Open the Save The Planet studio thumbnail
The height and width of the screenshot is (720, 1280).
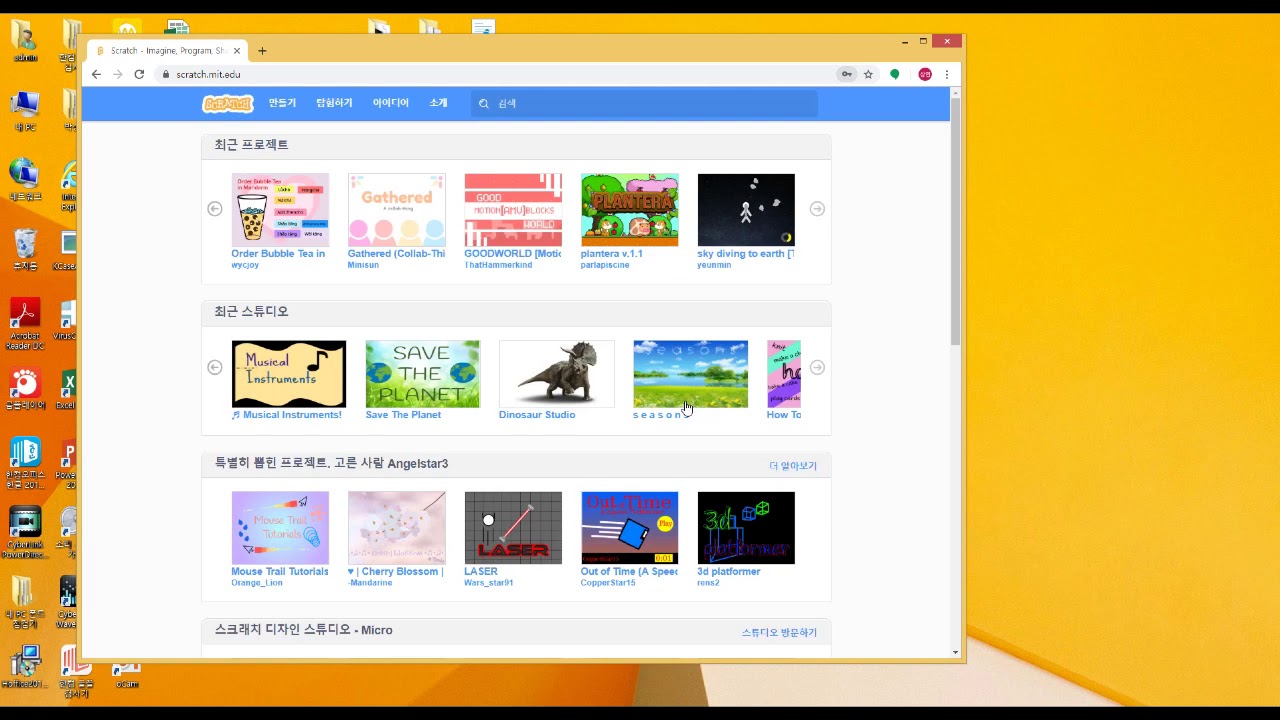[422, 374]
